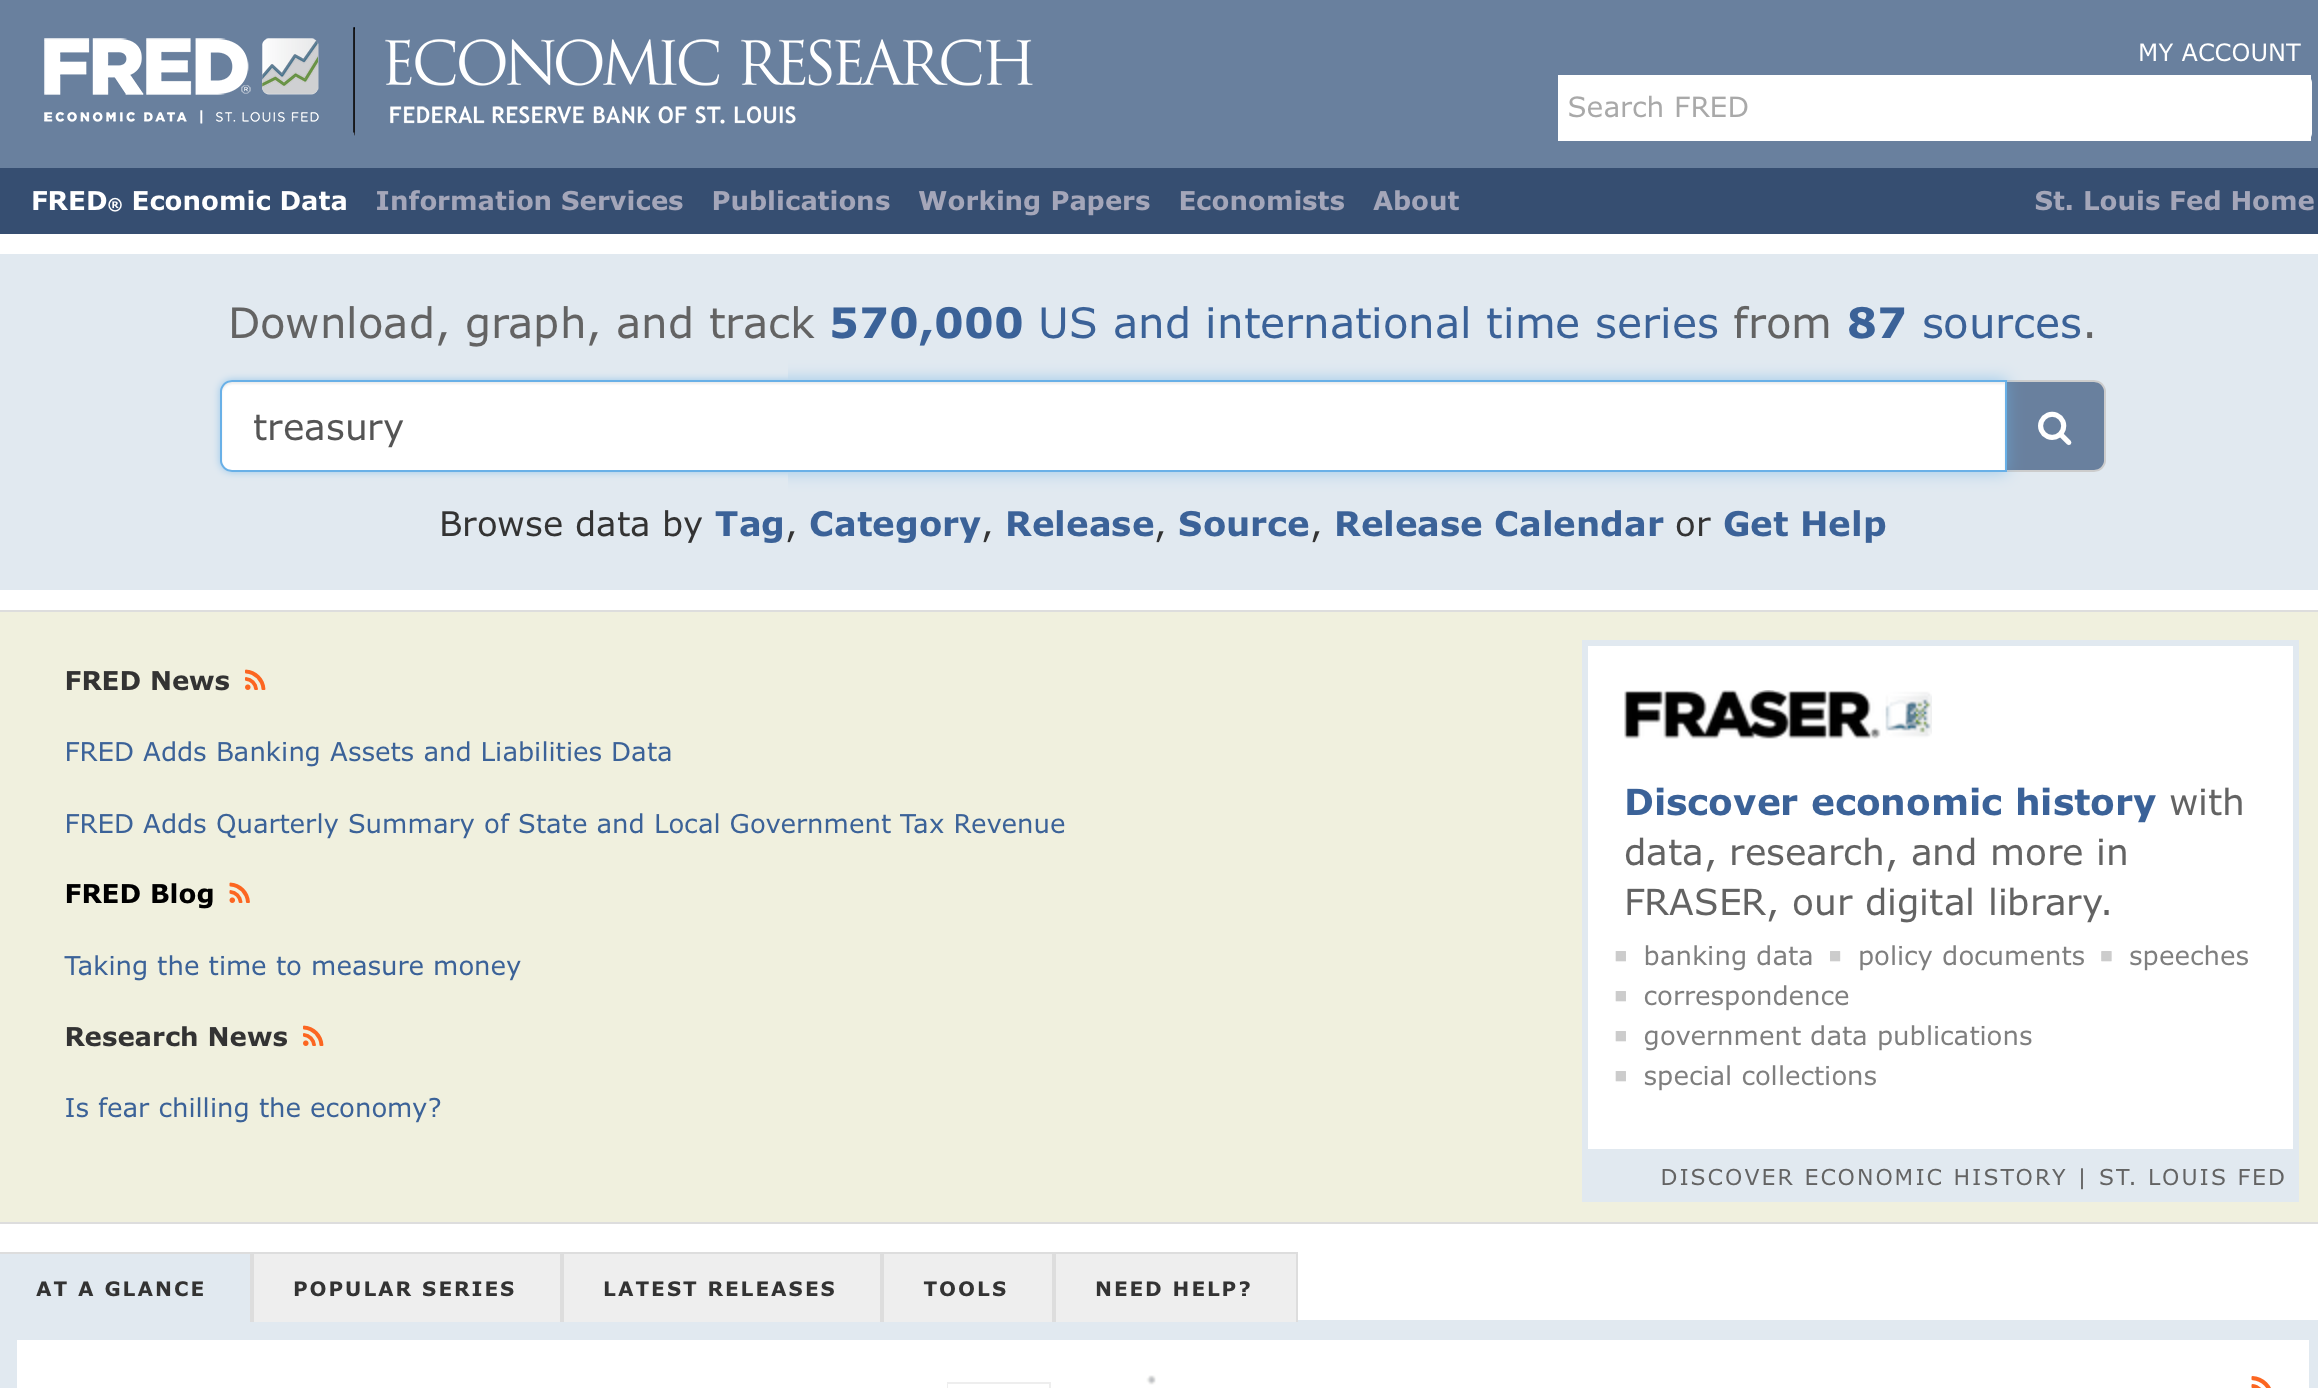Open FRED Adds Banking Assets and Liabilities Data
The width and height of the screenshot is (2318, 1388).
tap(368, 752)
